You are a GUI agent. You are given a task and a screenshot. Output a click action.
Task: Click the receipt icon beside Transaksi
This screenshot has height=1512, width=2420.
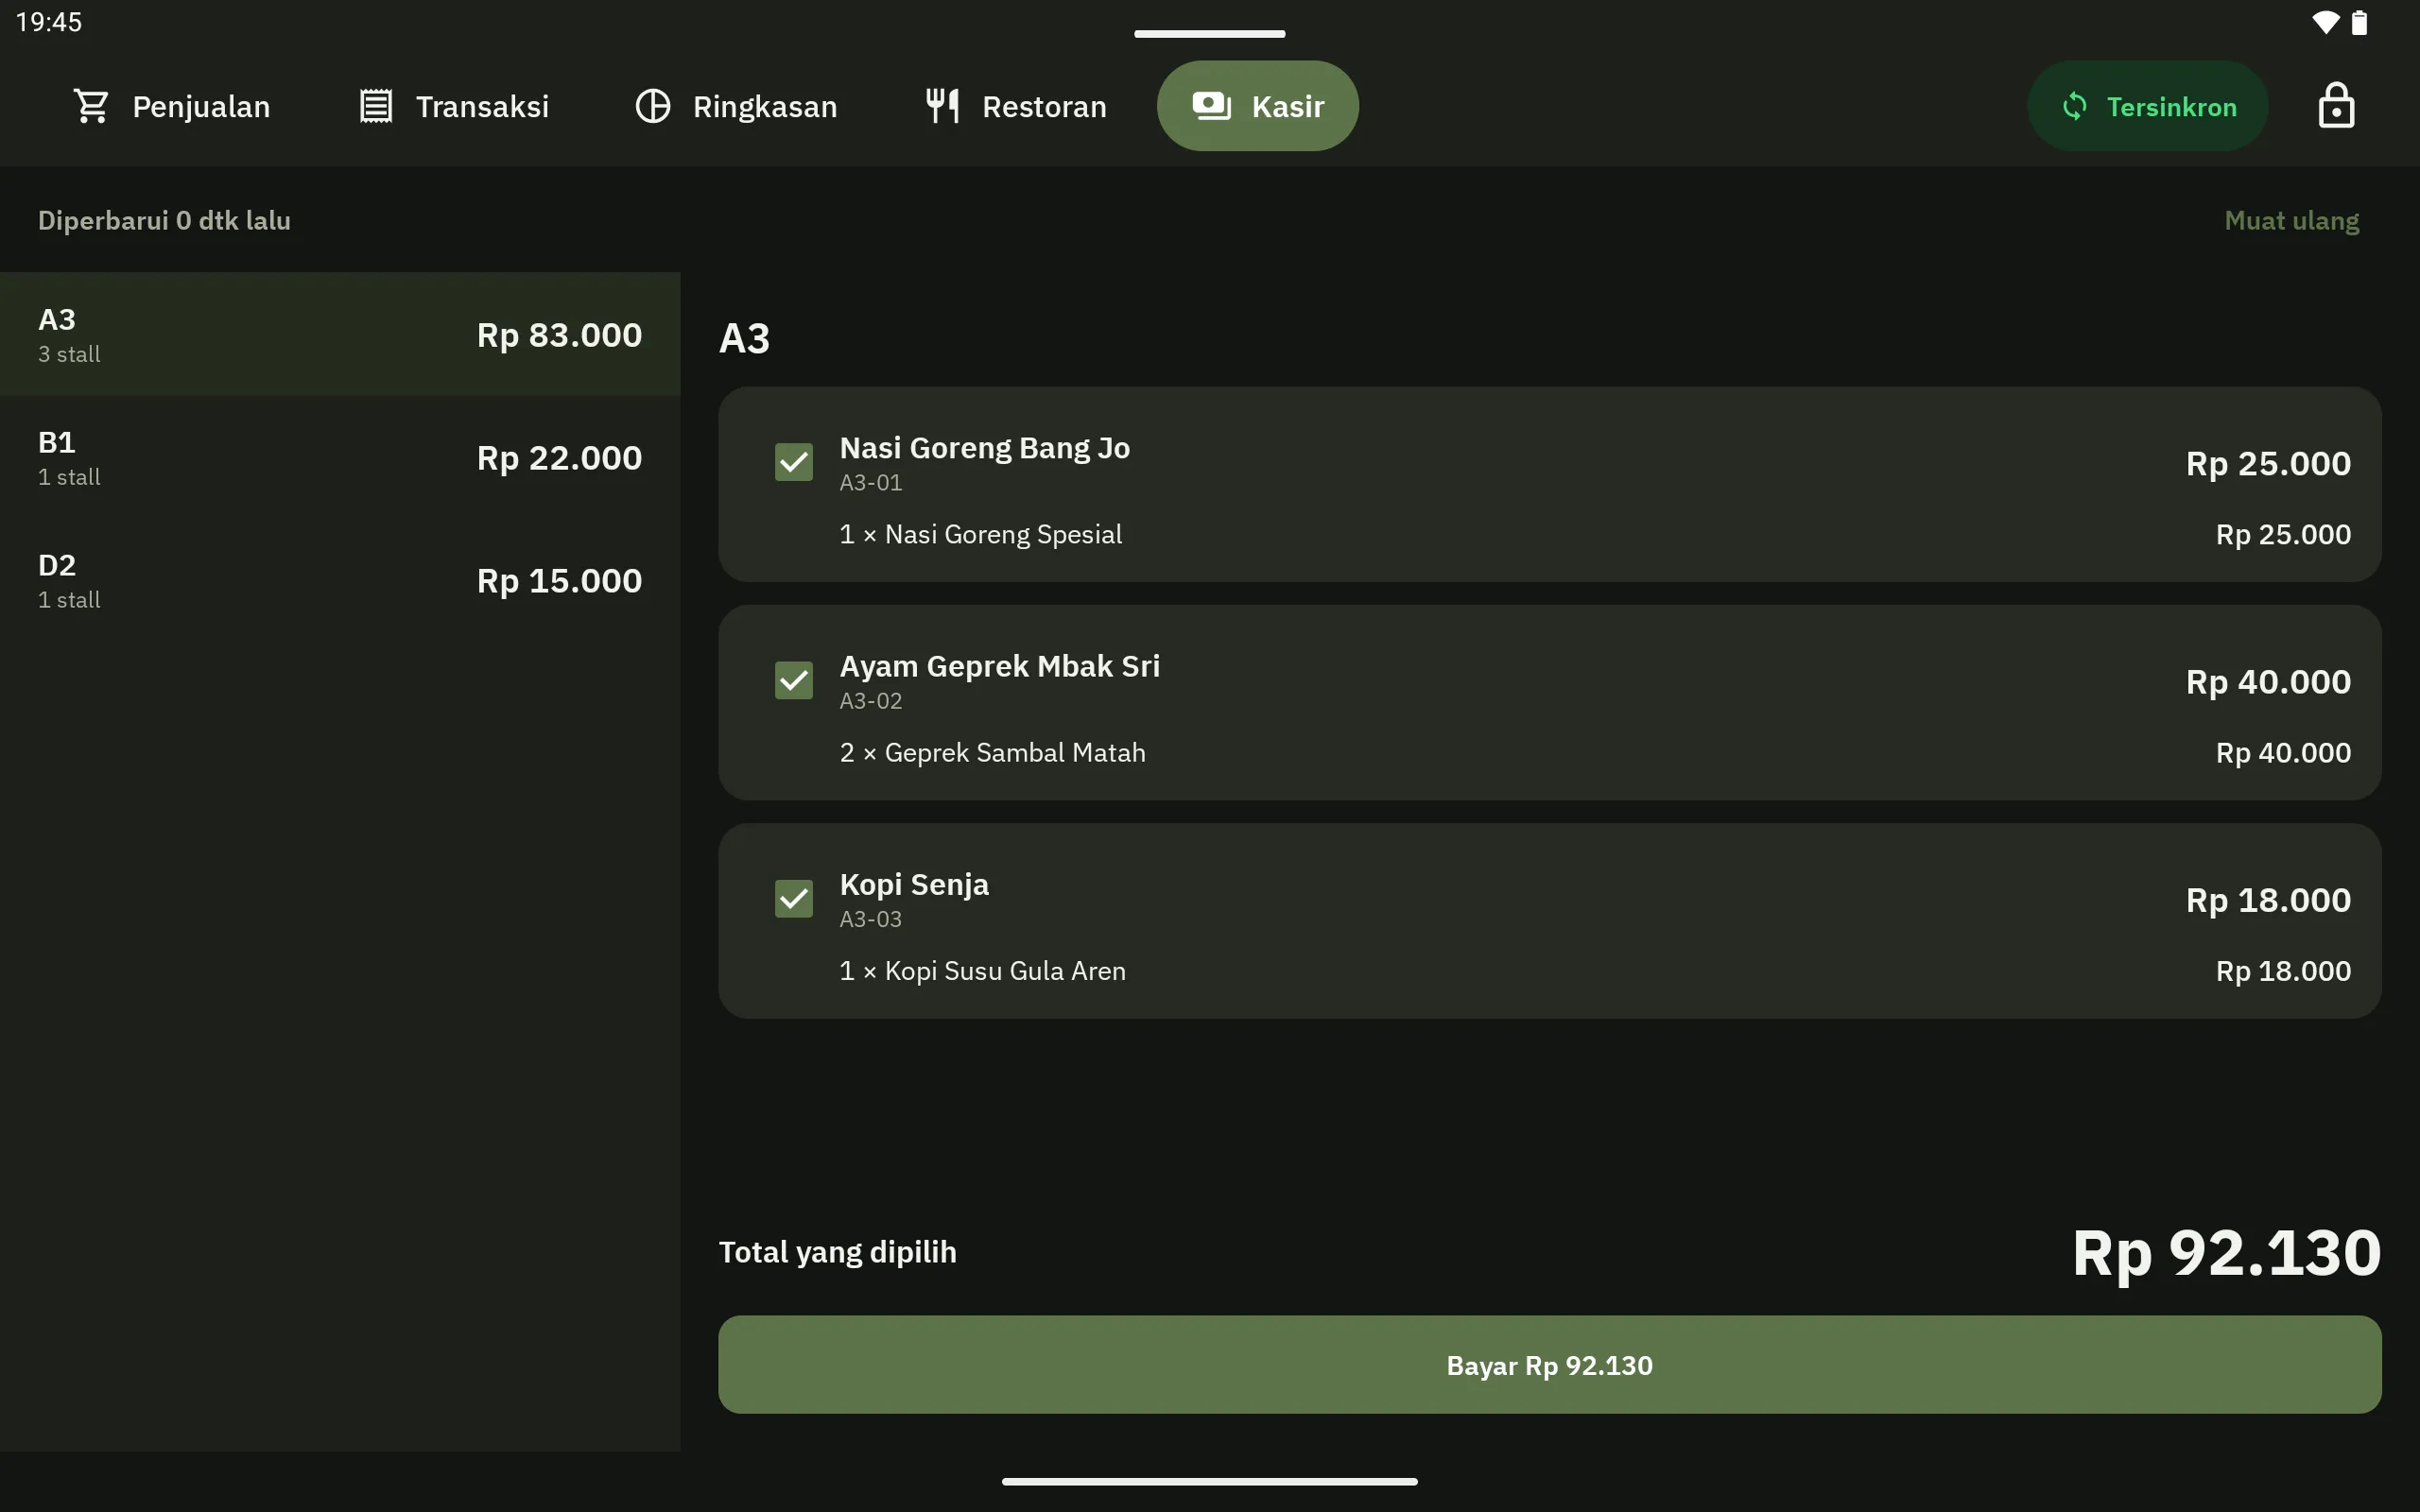376,106
